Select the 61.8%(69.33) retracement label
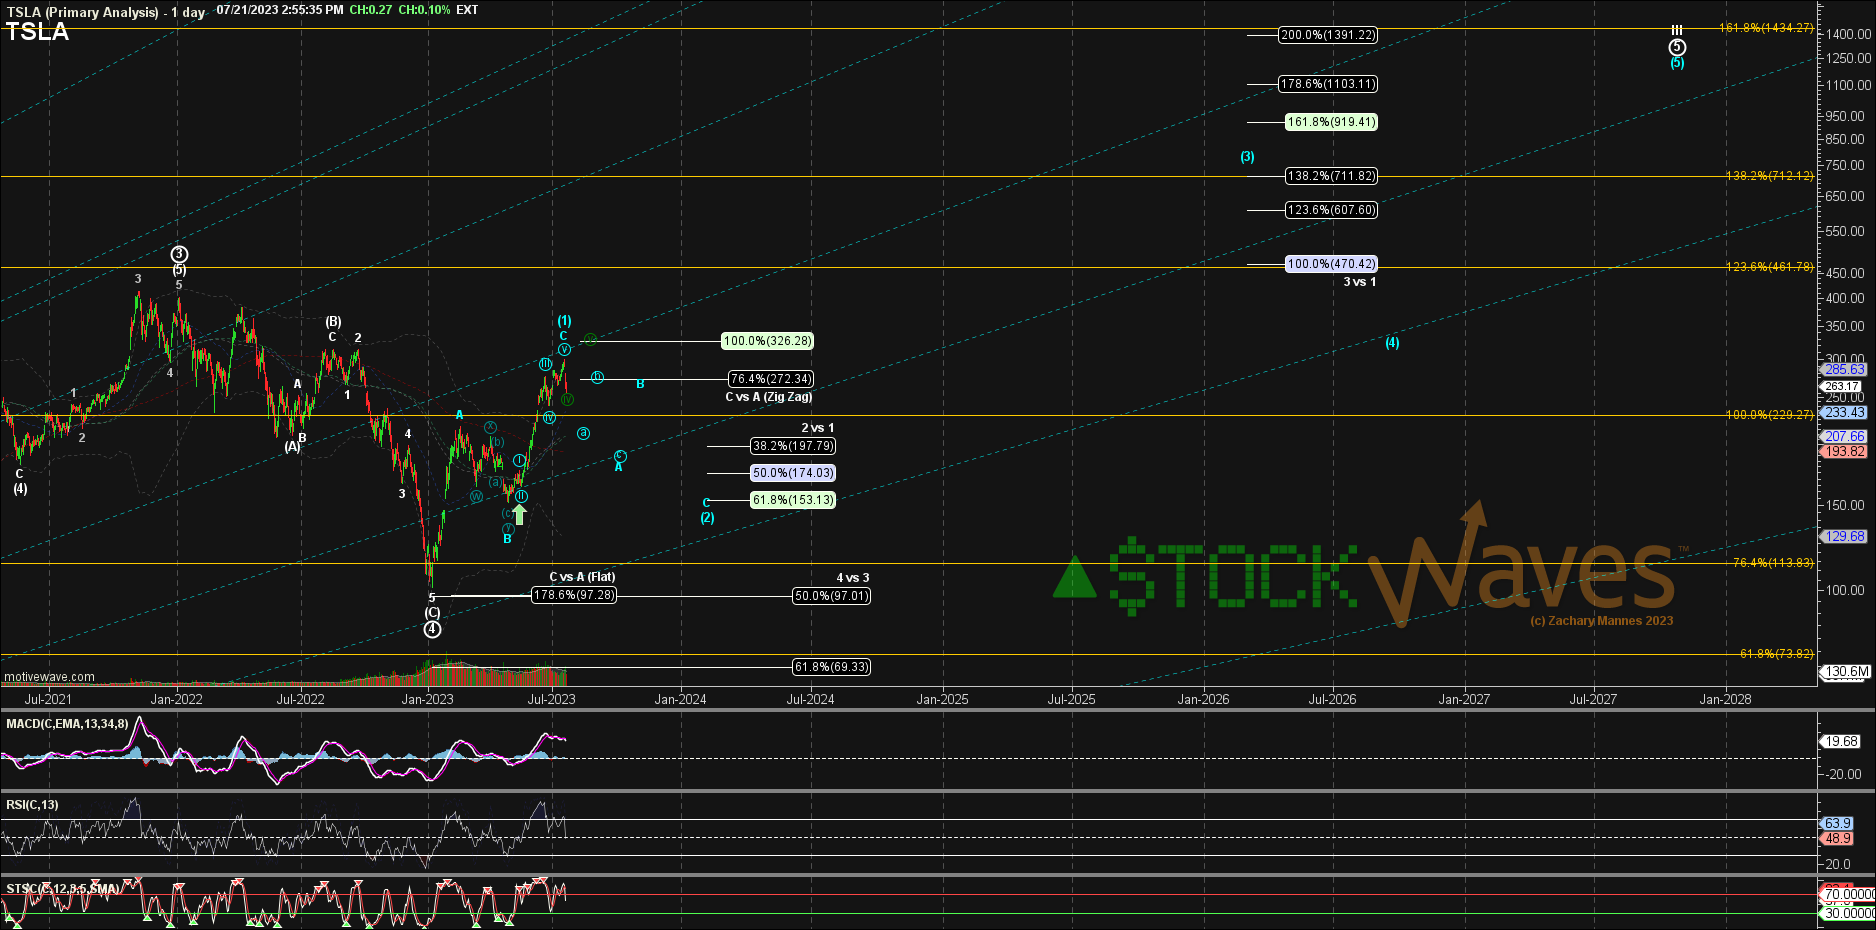 pyautogui.click(x=831, y=667)
